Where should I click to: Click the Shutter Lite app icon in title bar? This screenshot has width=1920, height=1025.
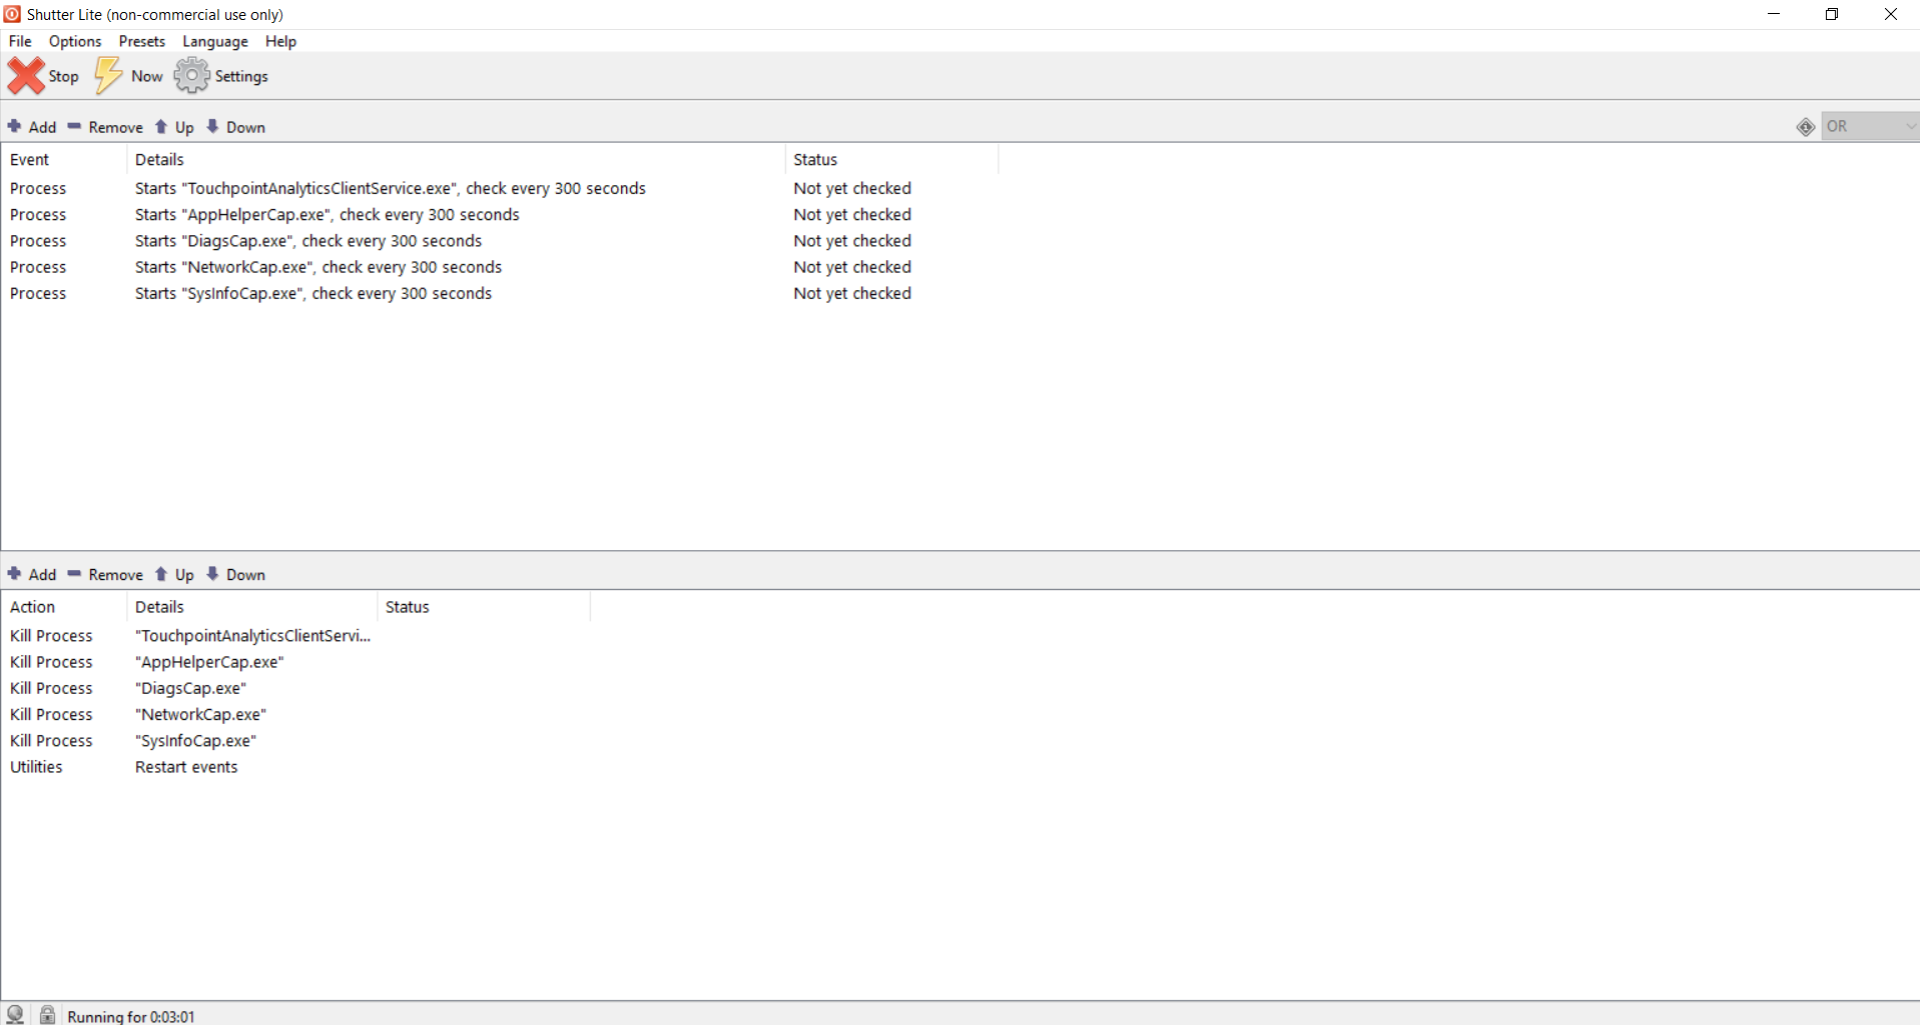point(12,14)
